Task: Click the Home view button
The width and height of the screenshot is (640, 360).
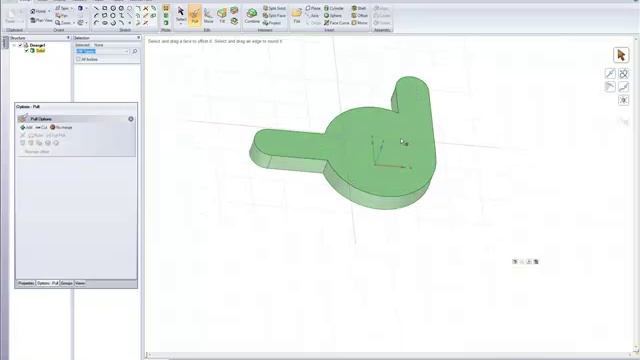Action: point(38,11)
